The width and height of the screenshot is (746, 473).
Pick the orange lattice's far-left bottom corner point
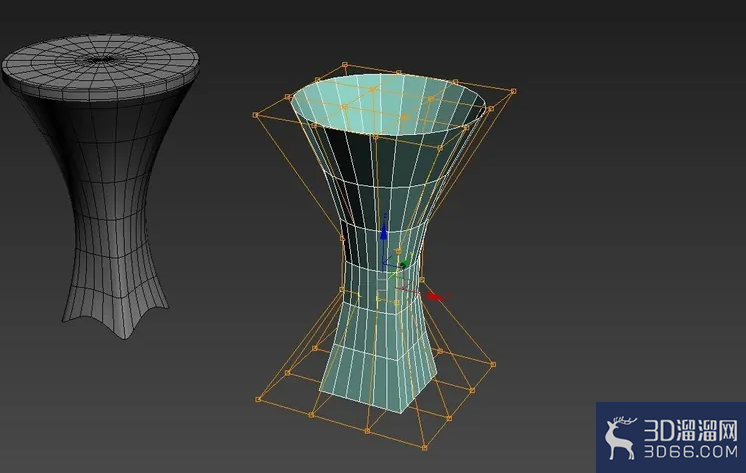pos(258,399)
